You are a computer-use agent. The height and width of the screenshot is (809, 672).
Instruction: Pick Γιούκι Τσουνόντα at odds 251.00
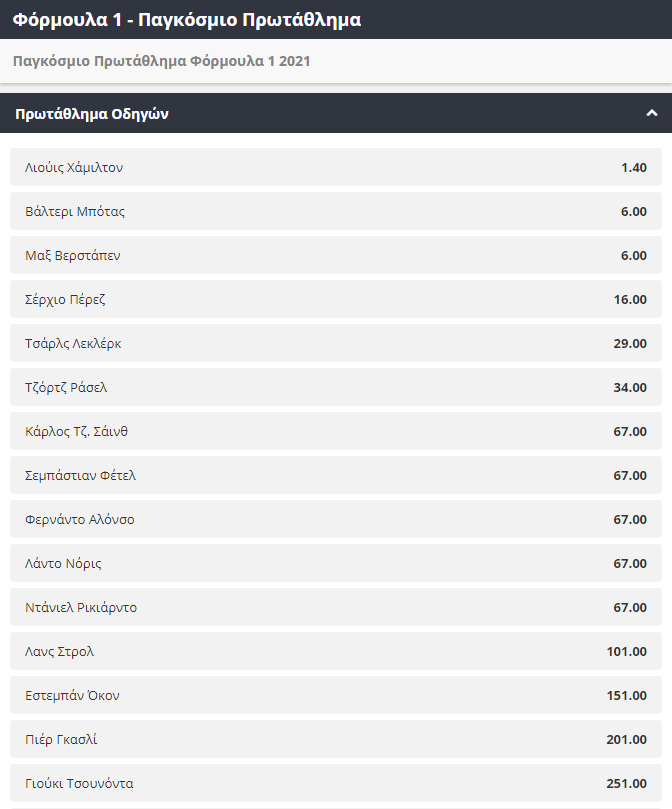click(335, 784)
